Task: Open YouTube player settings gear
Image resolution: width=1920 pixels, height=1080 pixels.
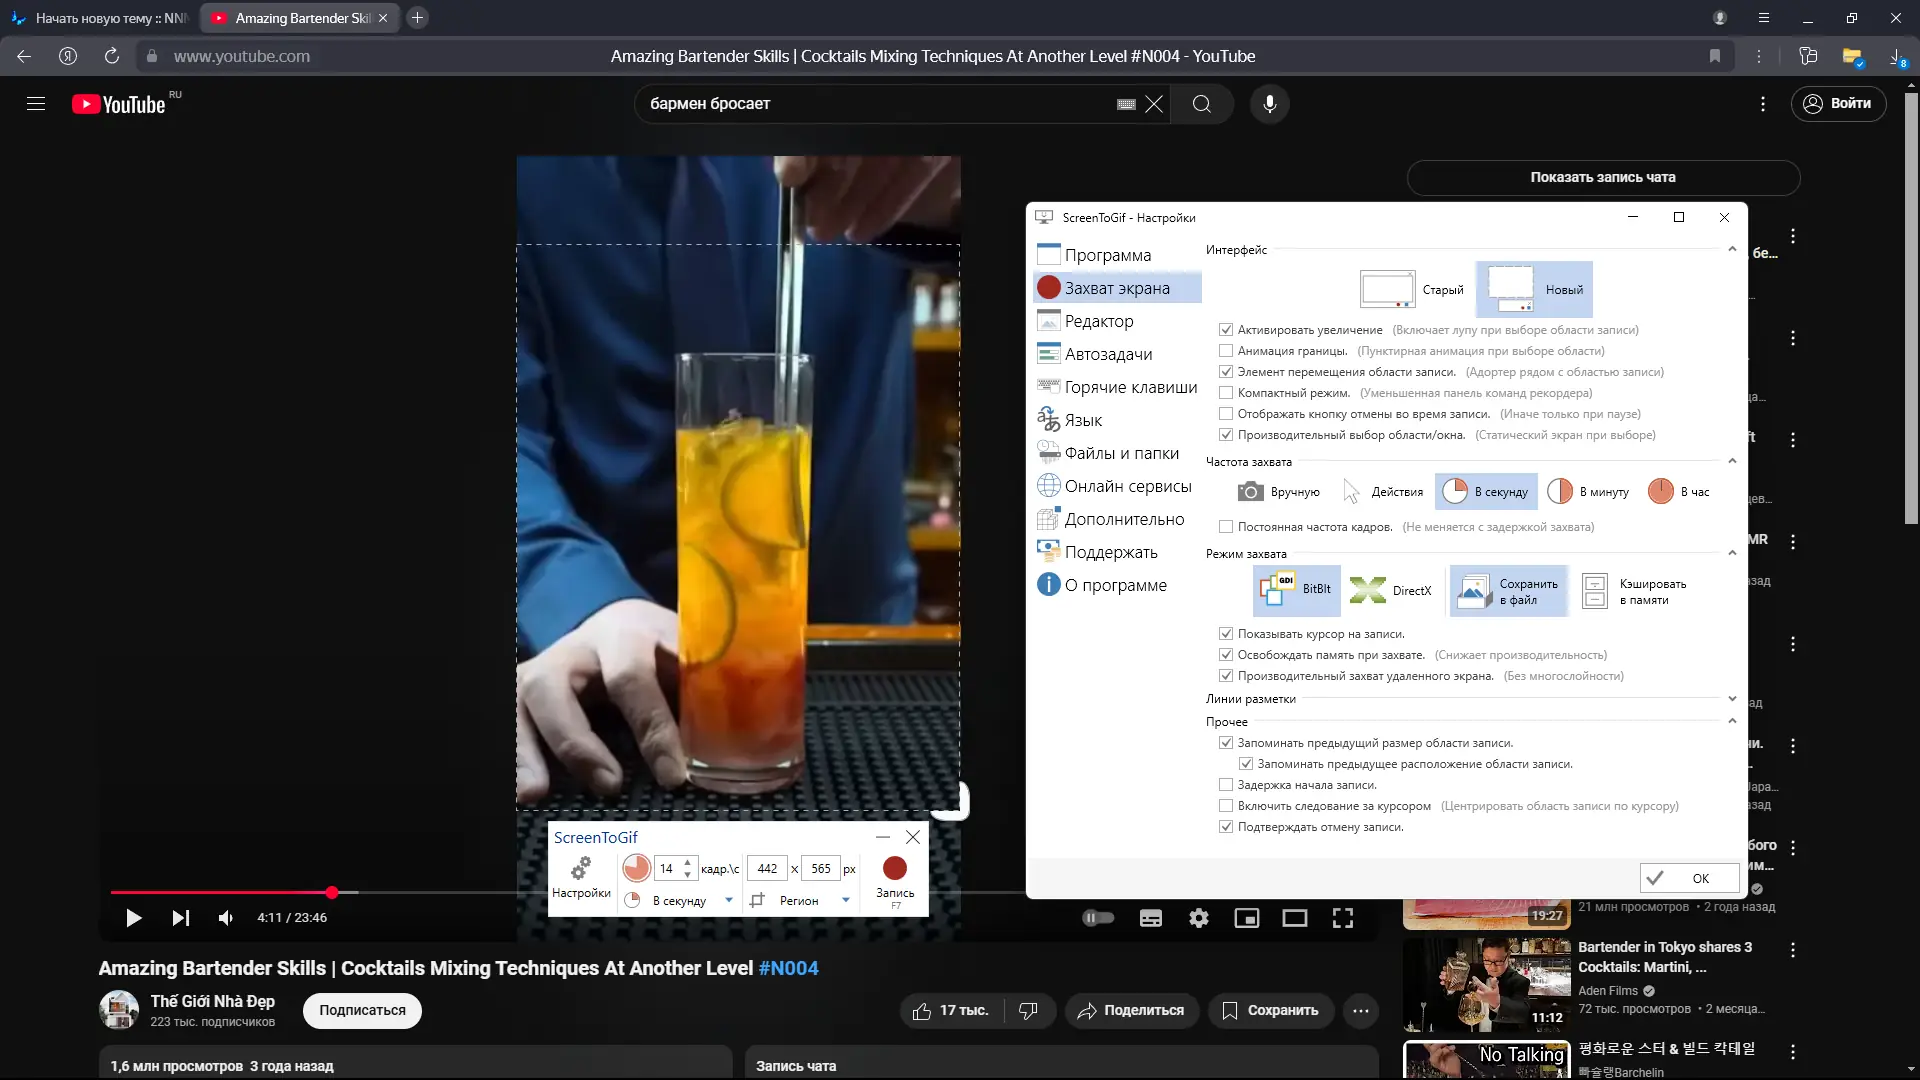Action: (1198, 918)
